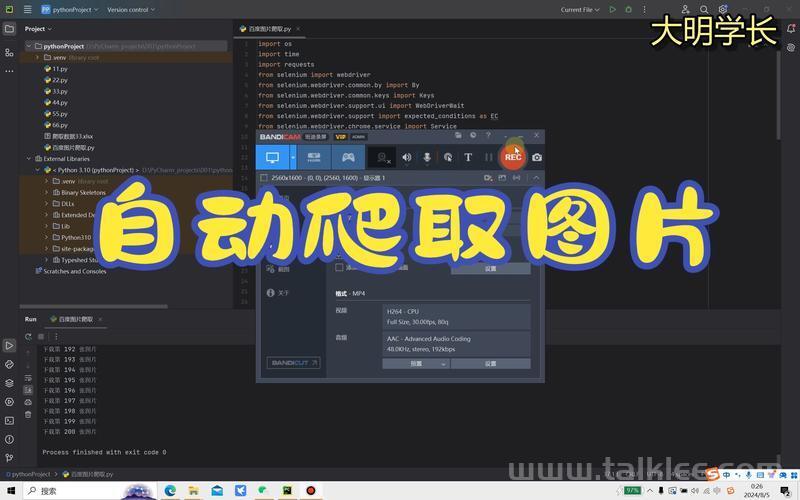Collapse External Libraries node
Viewport: 800px width, 500px height.
coord(29,159)
